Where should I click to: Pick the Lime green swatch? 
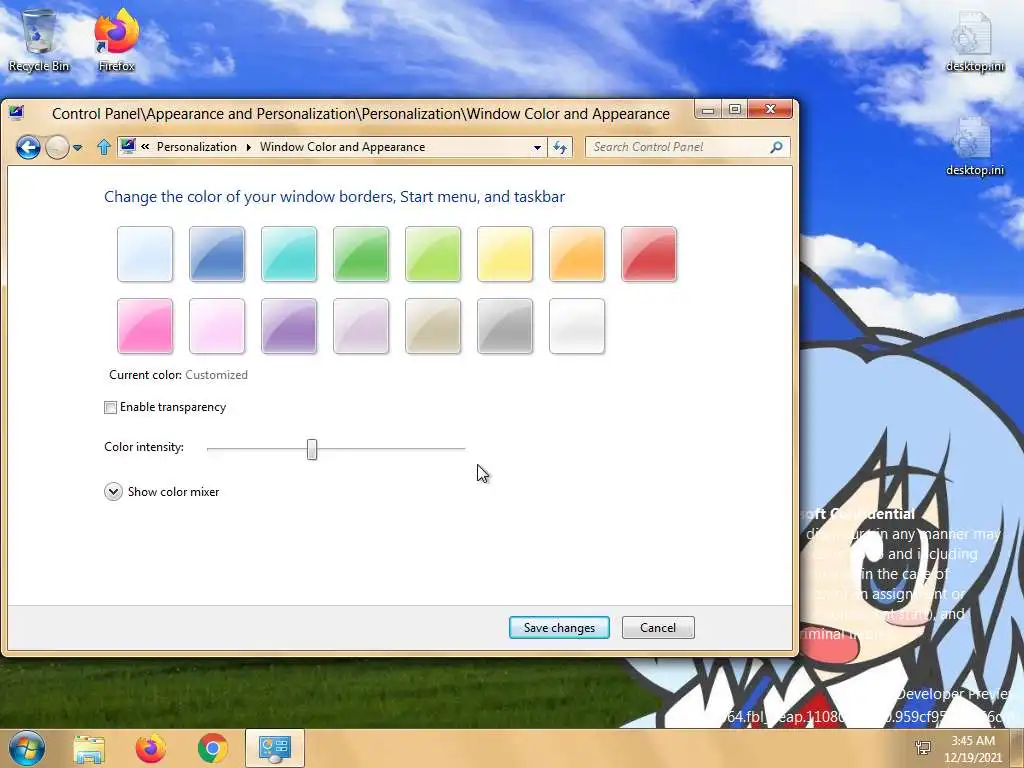(x=433, y=254)
